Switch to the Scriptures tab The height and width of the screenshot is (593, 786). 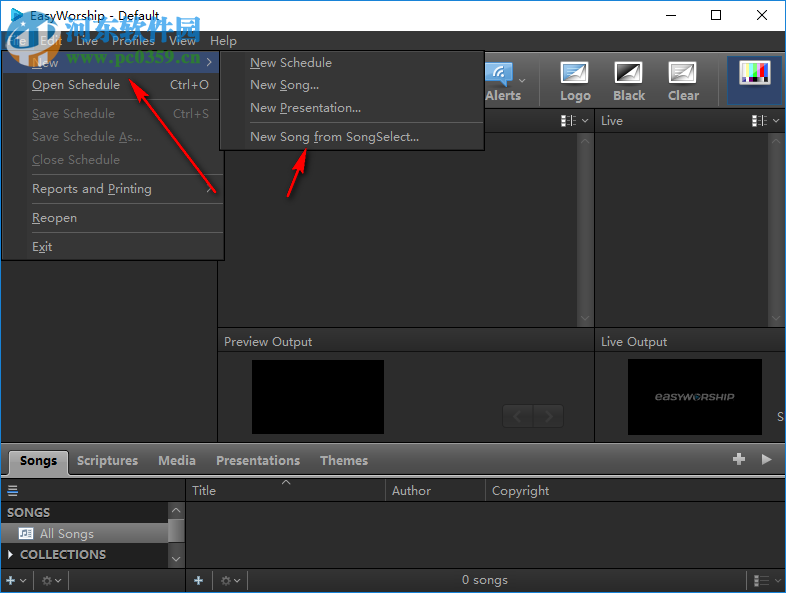pyautogui.click(x=107, y=461)
